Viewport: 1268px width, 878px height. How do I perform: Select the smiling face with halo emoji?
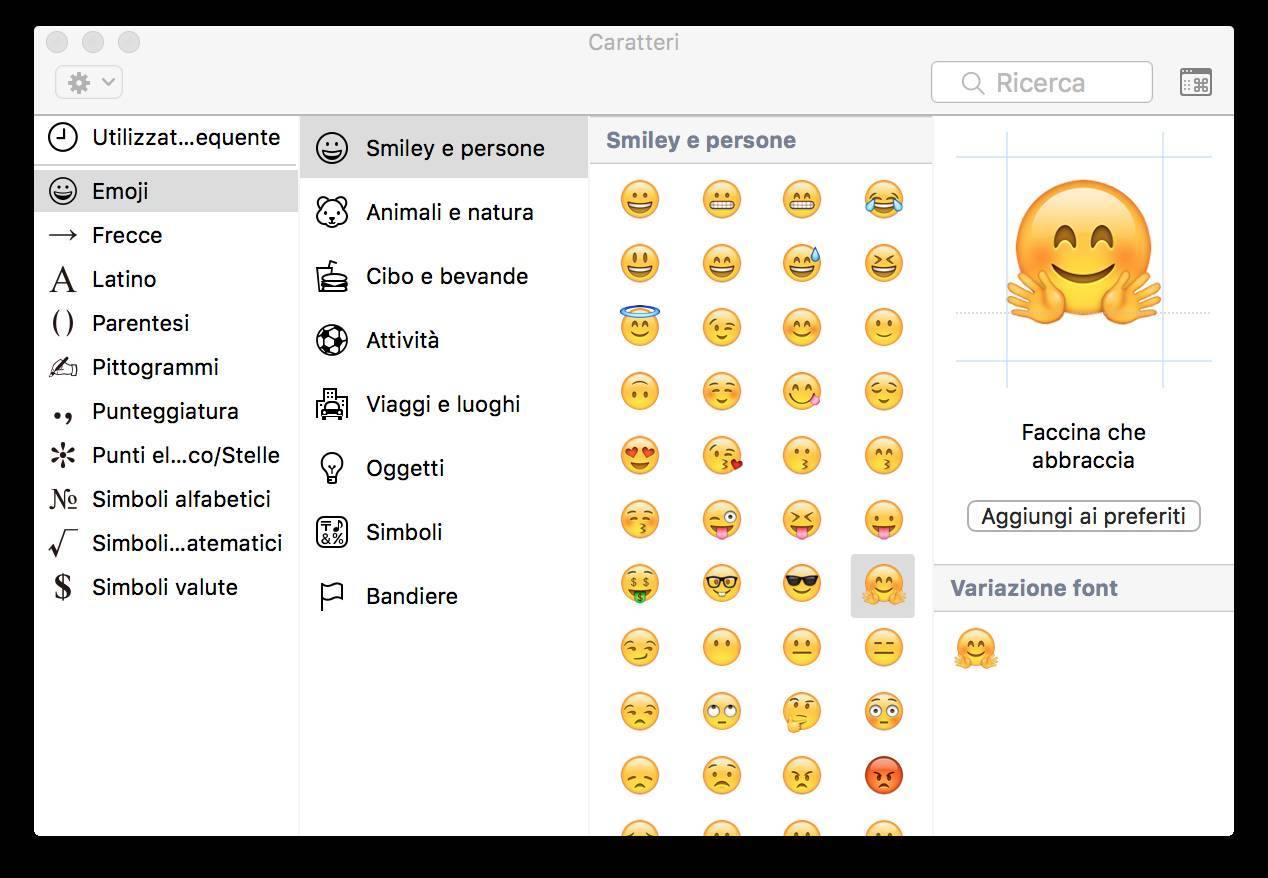click(x=640, y=326)
